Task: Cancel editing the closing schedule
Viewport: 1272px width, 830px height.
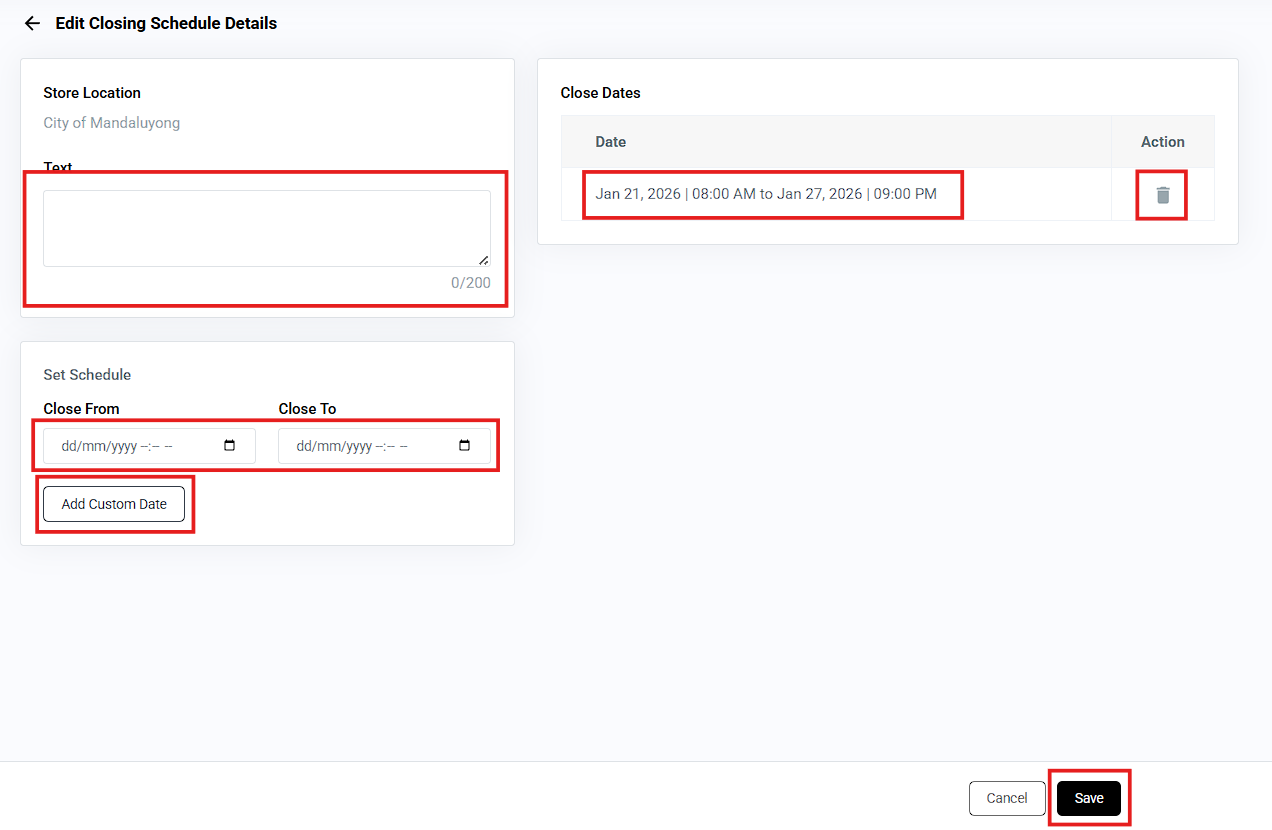Action: pos(1007,798)
